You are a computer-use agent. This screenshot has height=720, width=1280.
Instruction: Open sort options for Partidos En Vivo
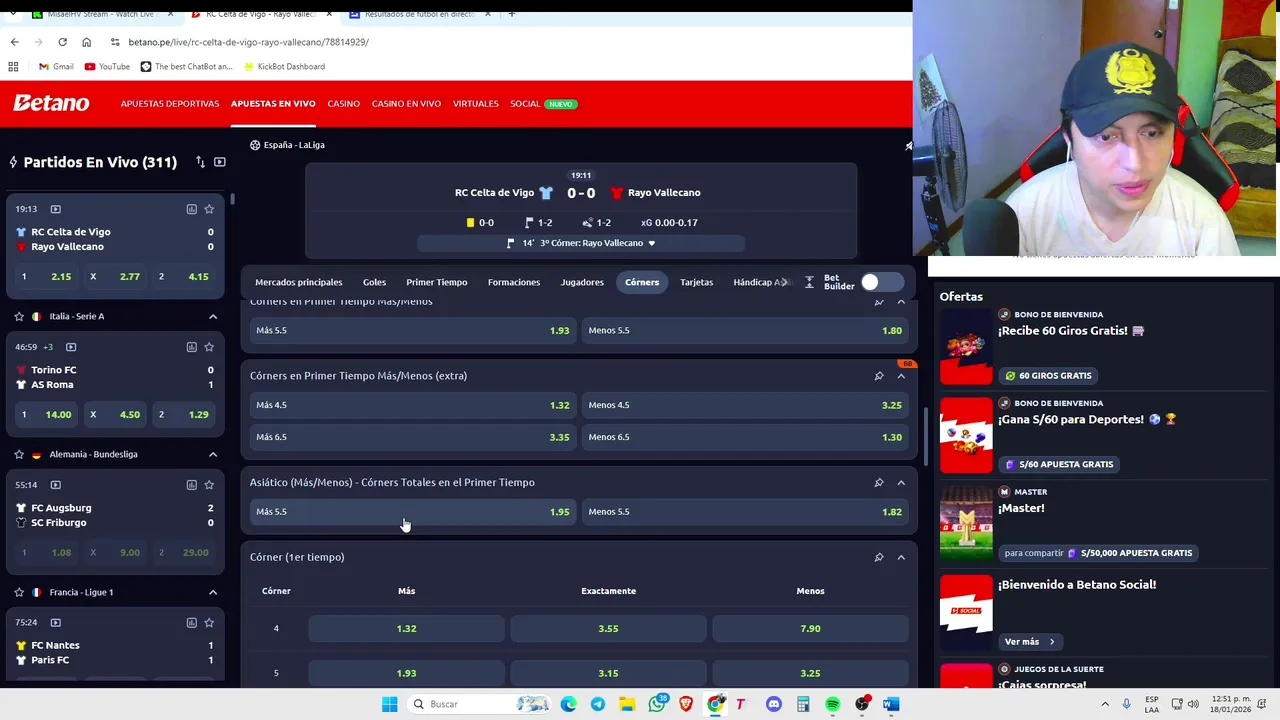tap(200, 162)
